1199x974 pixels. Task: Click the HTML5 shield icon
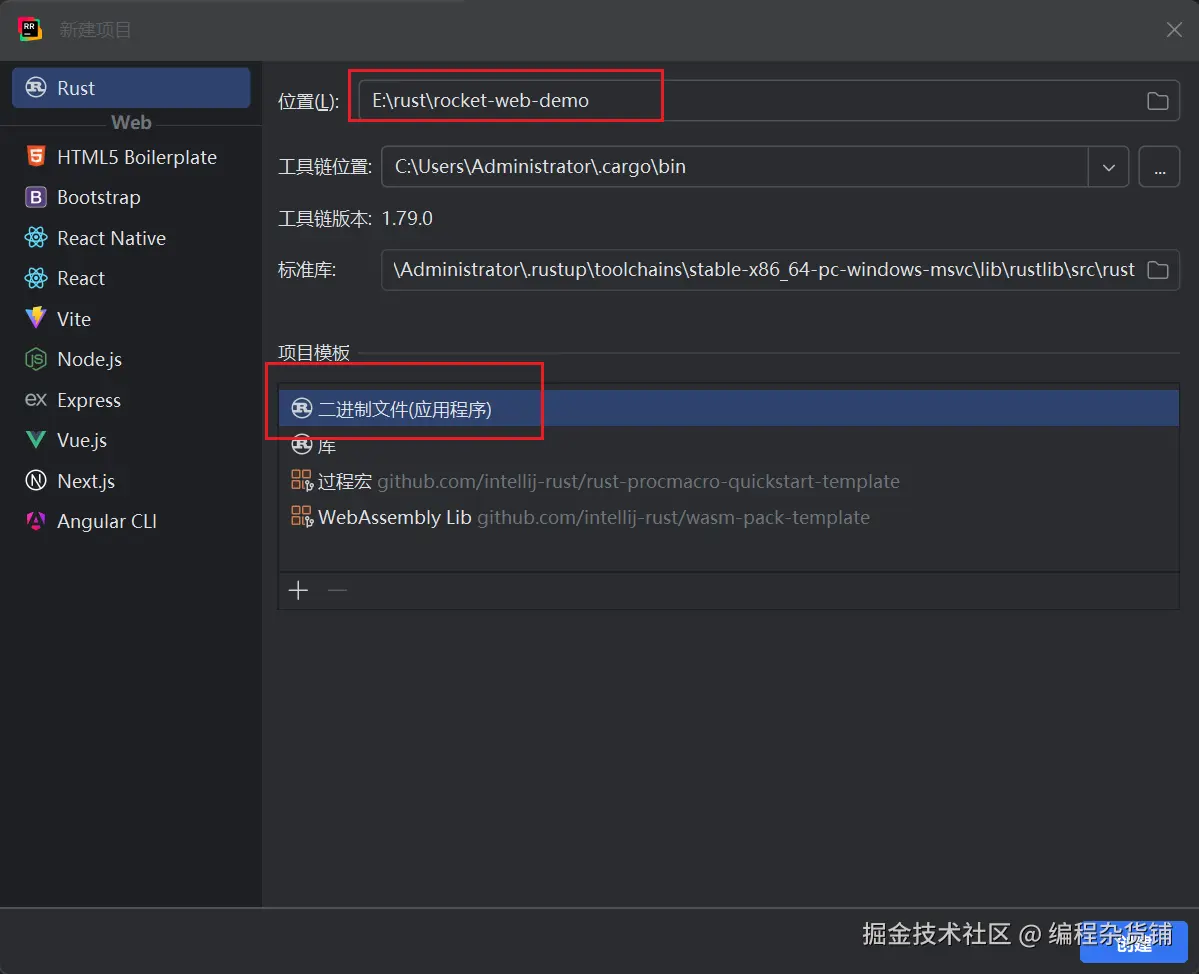36,157
